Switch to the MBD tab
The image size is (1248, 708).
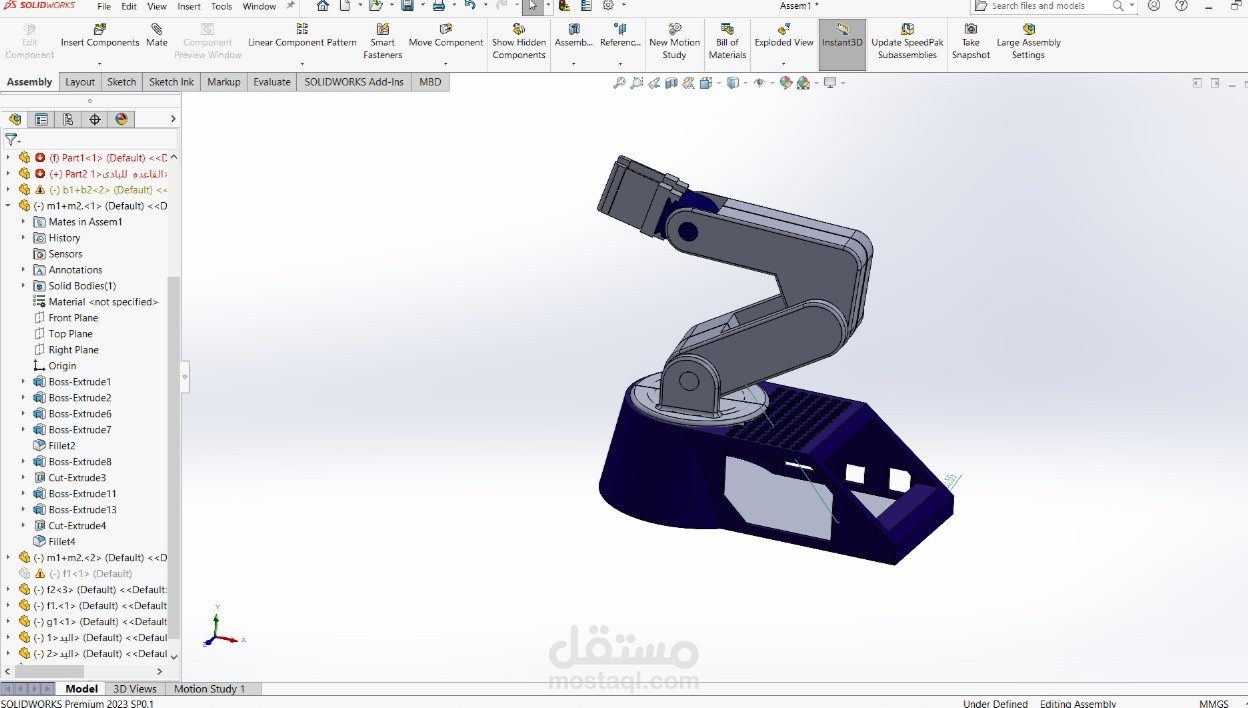click(x=430, y=82)
